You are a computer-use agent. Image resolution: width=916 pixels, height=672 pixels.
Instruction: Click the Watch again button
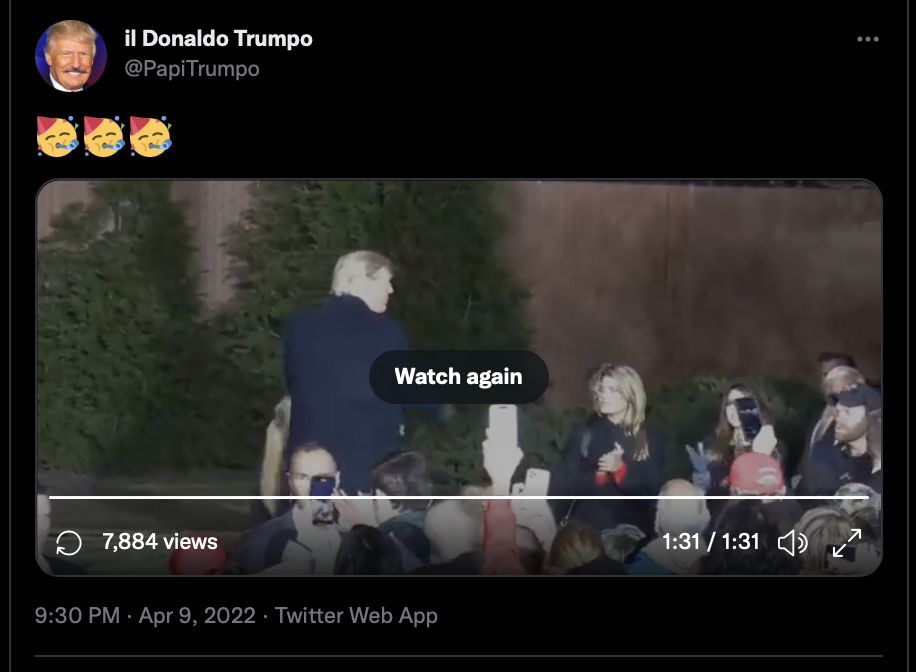(x=459, y=376)
